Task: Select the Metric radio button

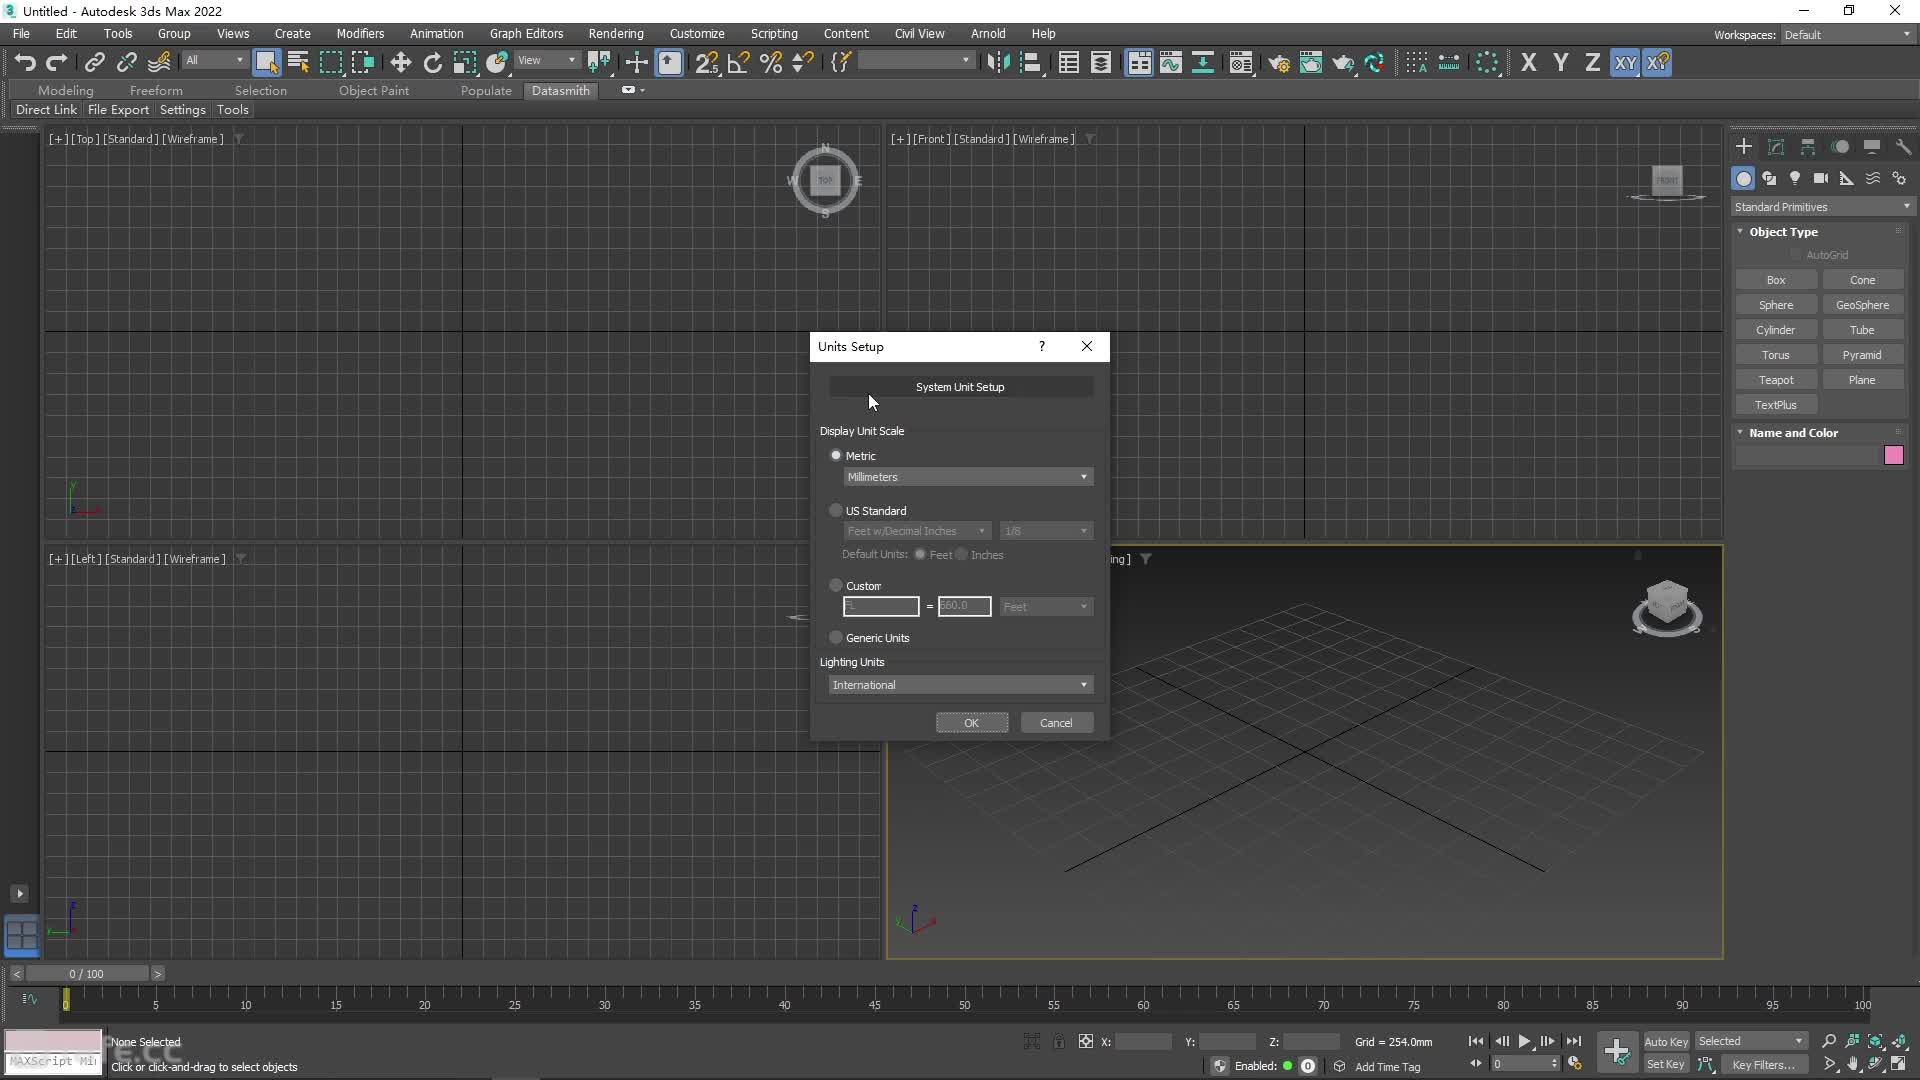Action: (x=836, y=455)
